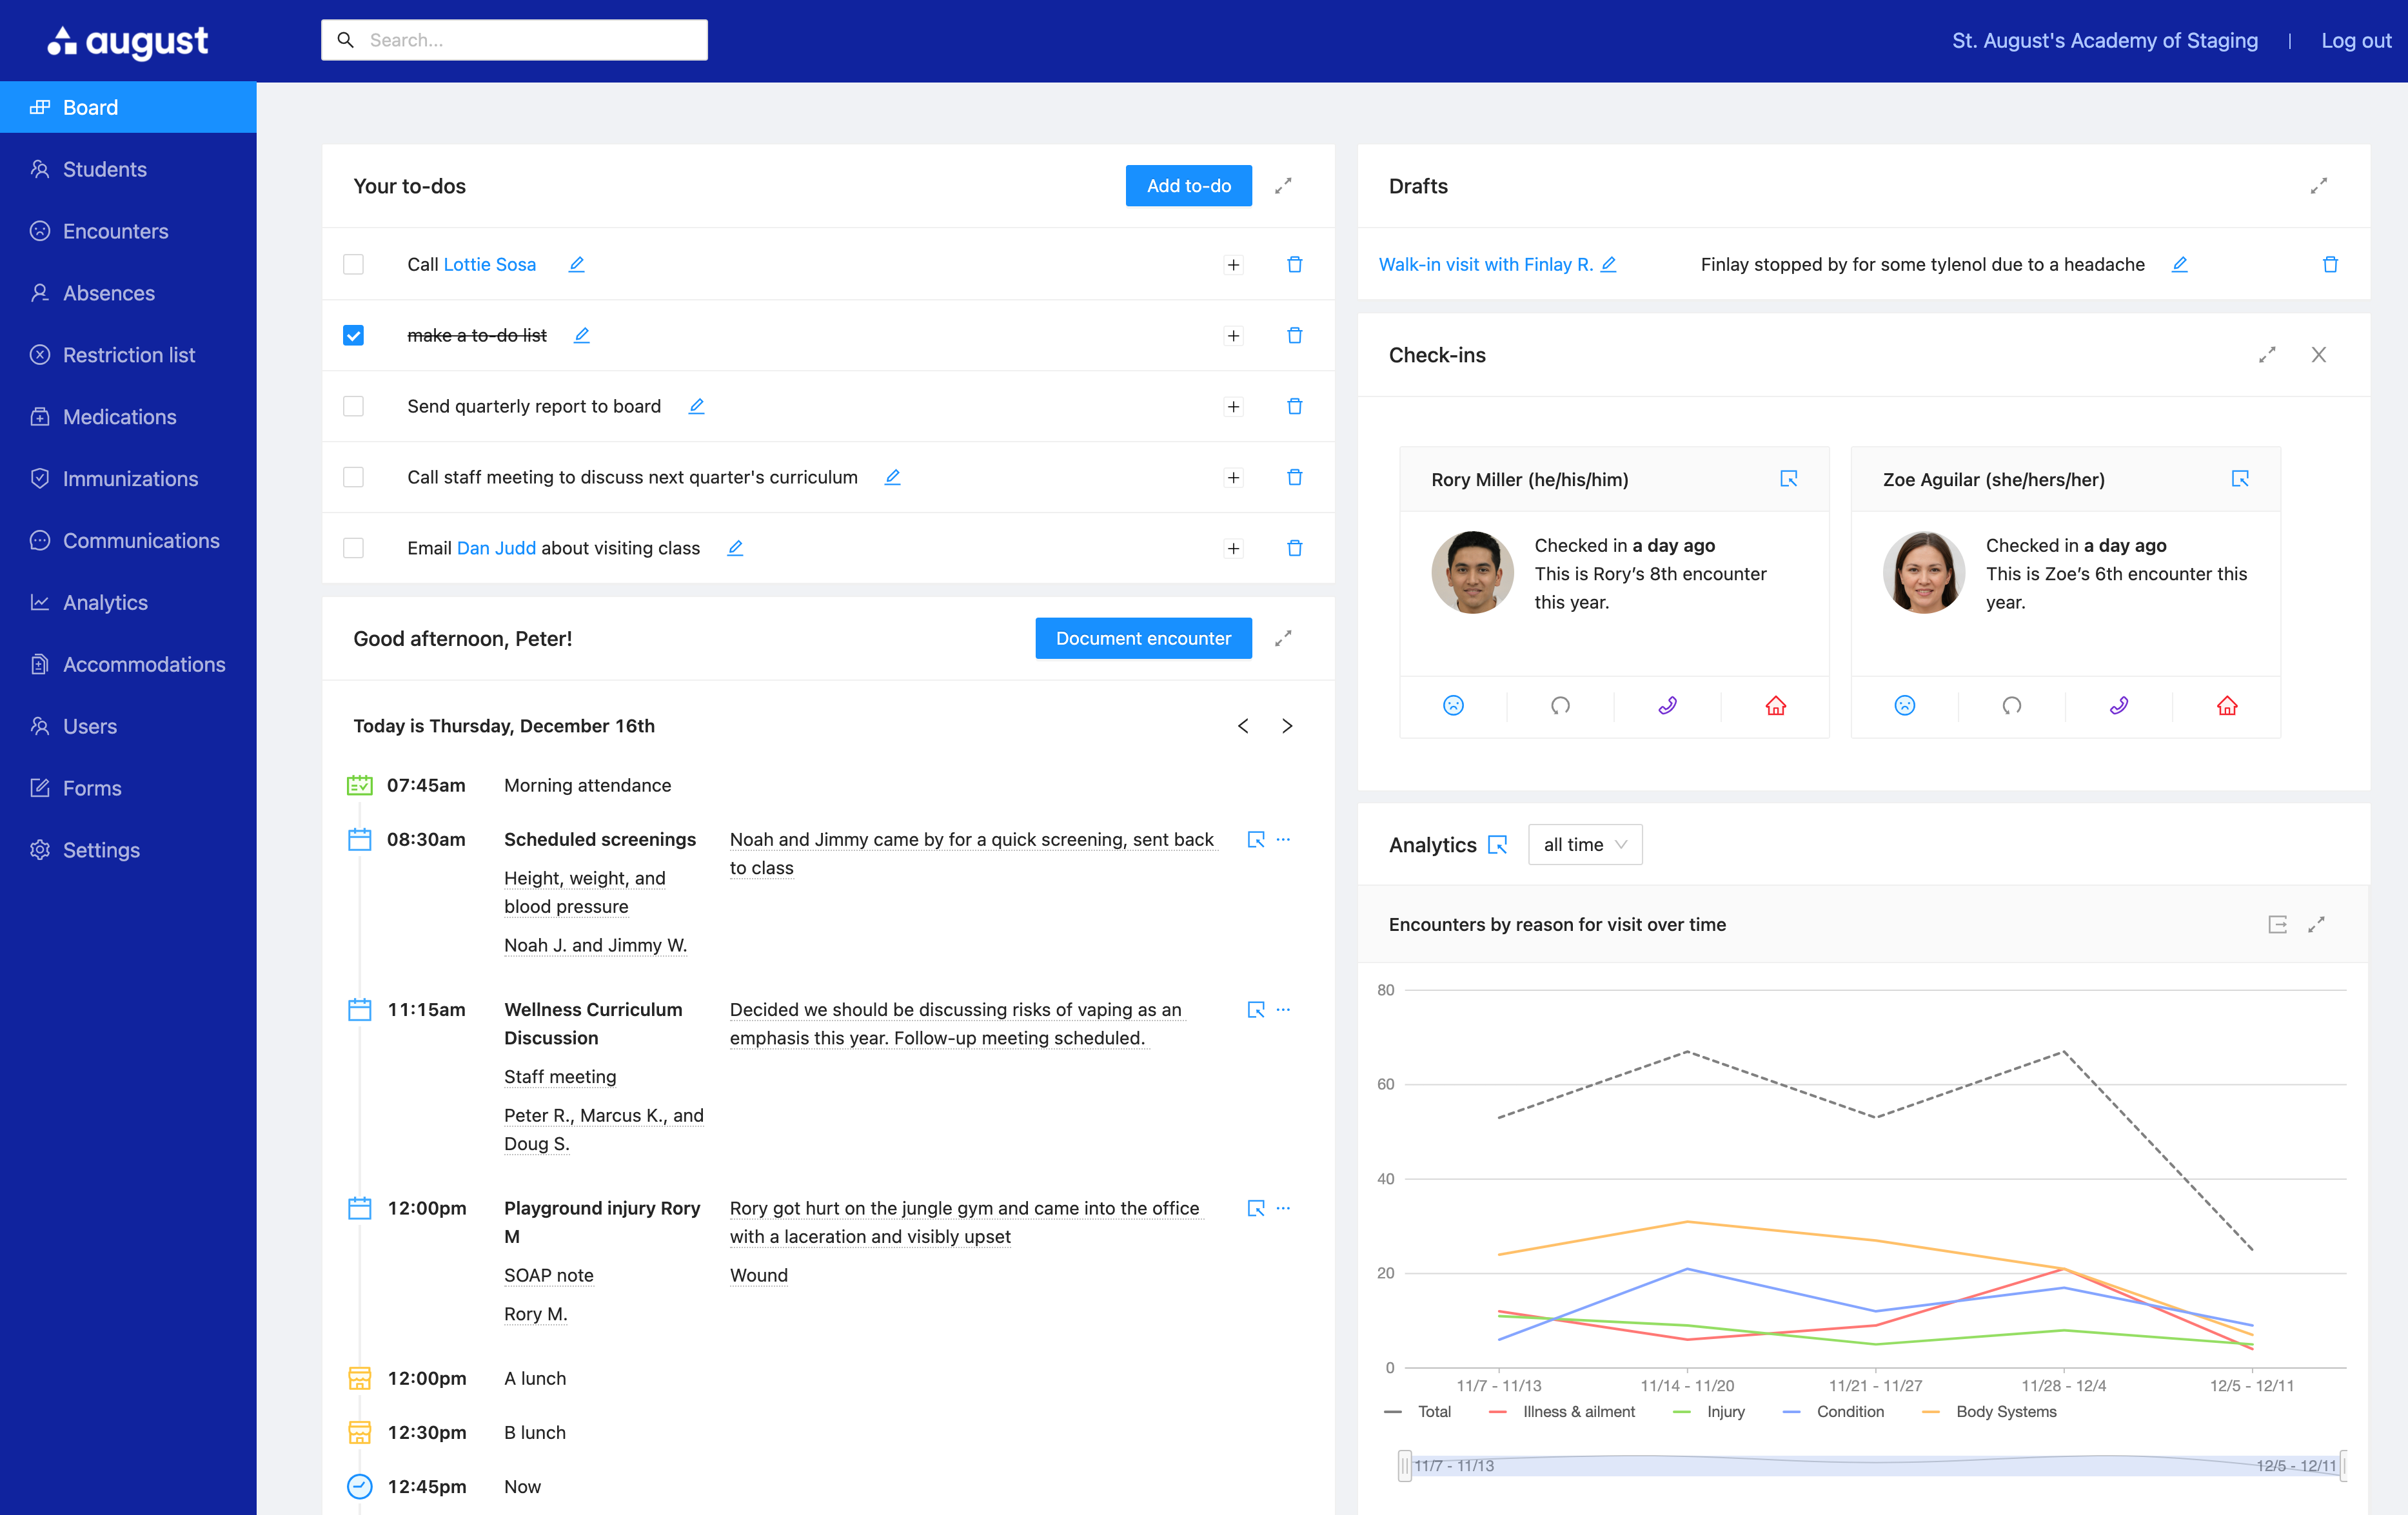The width and height of the screenshot is (2408, 1515).
Task: Click the purple phone icon on Zoe Aguilar's card
Action: 2118,706
